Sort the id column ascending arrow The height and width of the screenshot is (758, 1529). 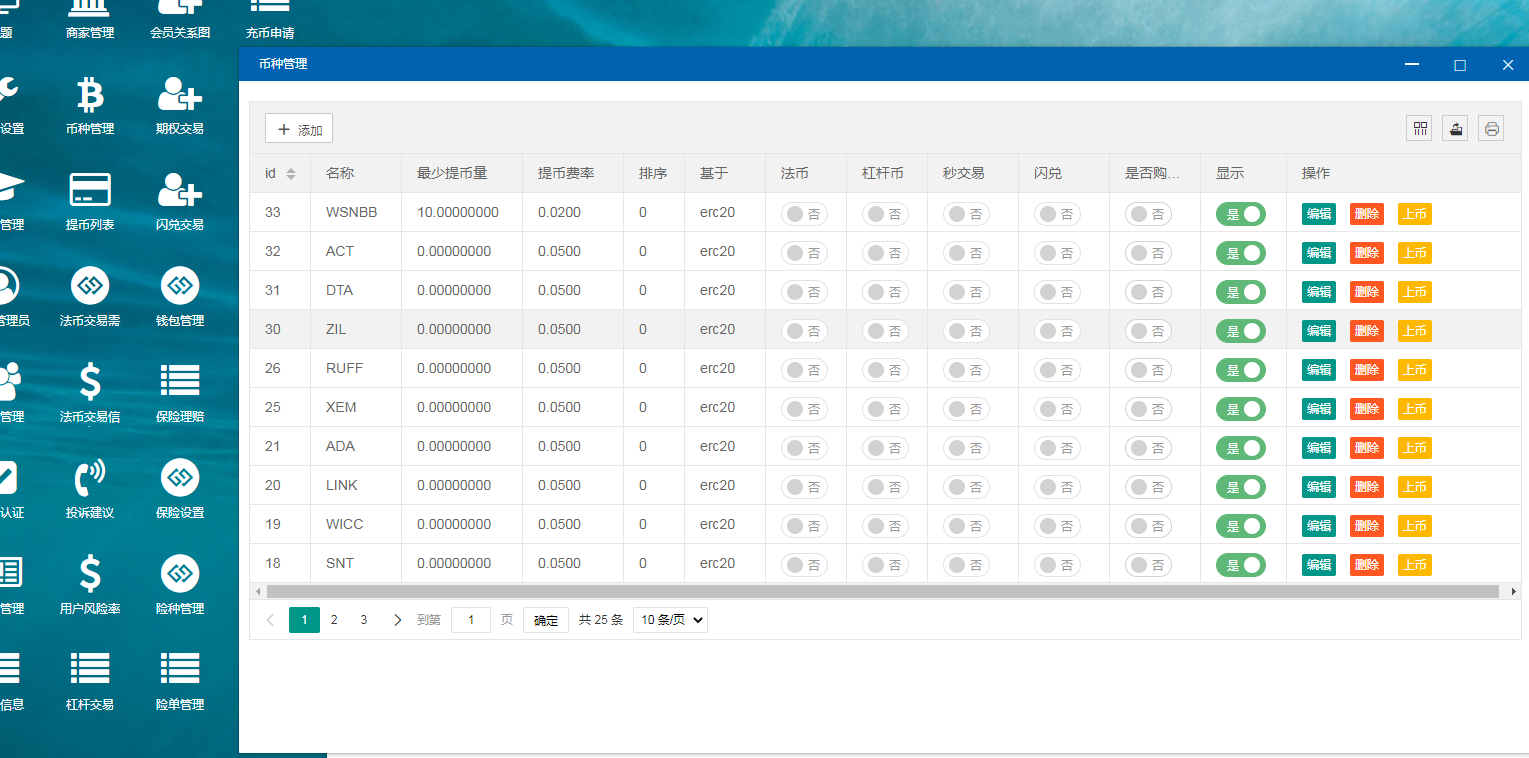[291, 169]
